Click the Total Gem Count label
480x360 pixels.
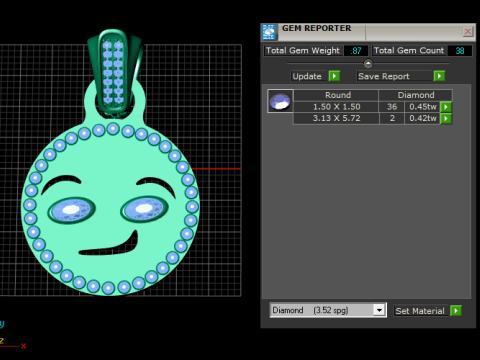tap(409, 51)
